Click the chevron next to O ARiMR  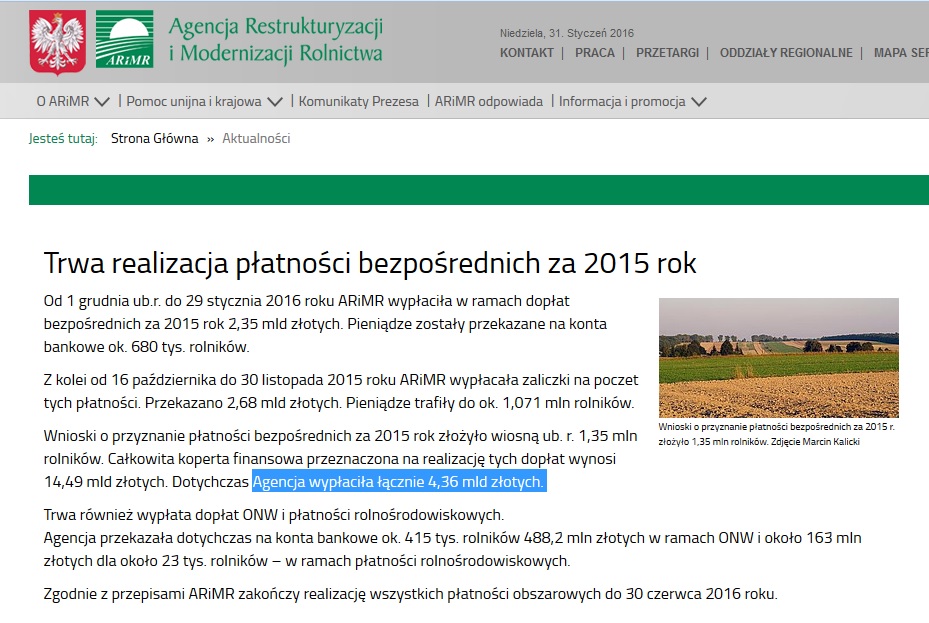click(x=102, y=102)
